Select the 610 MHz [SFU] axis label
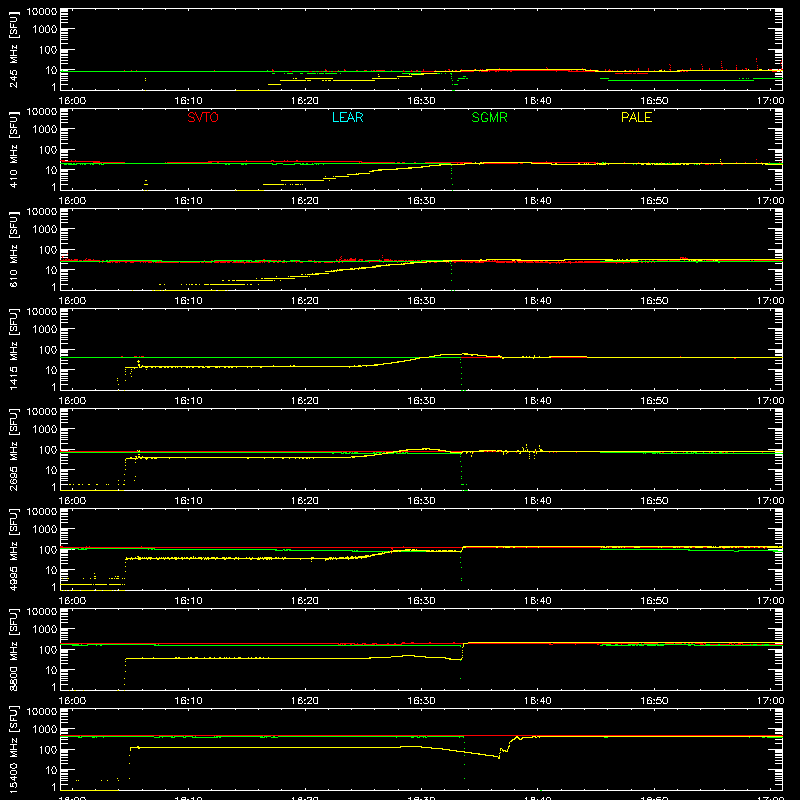 click(x=14, y=249)
